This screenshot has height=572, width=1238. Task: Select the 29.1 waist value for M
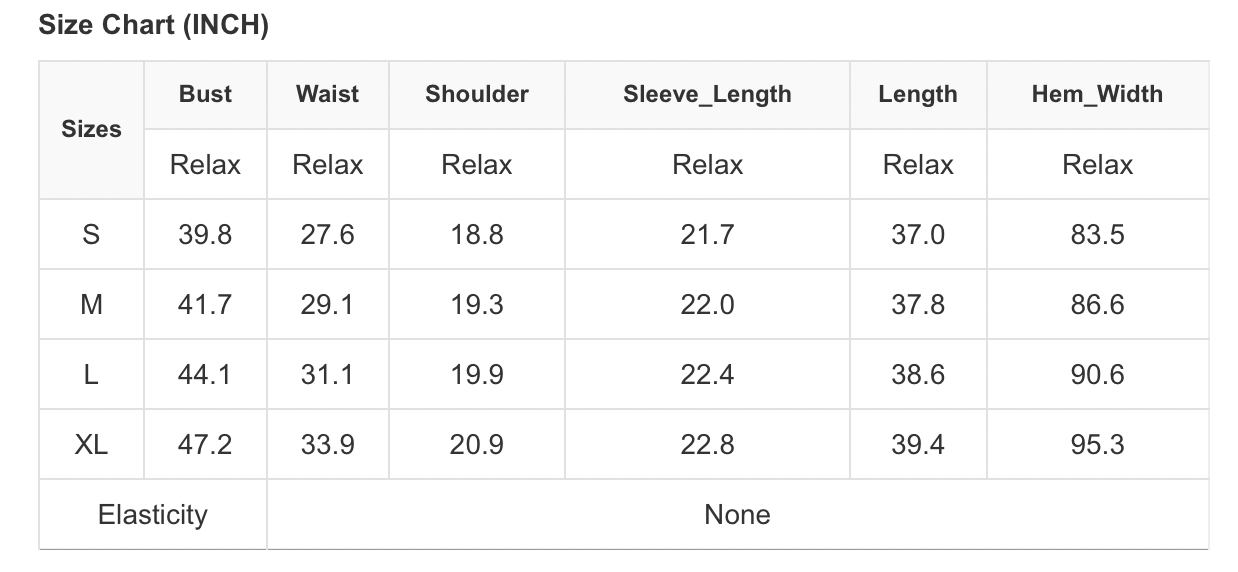(x=327, y=305)
